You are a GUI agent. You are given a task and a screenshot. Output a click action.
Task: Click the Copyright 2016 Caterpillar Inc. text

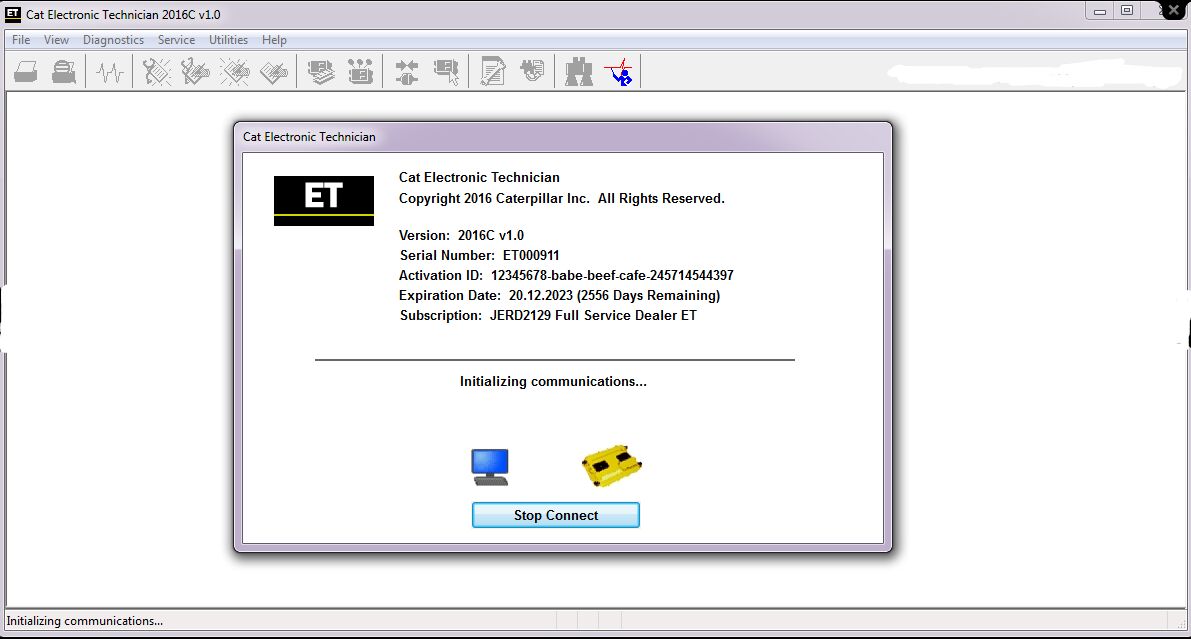point(561,198)
